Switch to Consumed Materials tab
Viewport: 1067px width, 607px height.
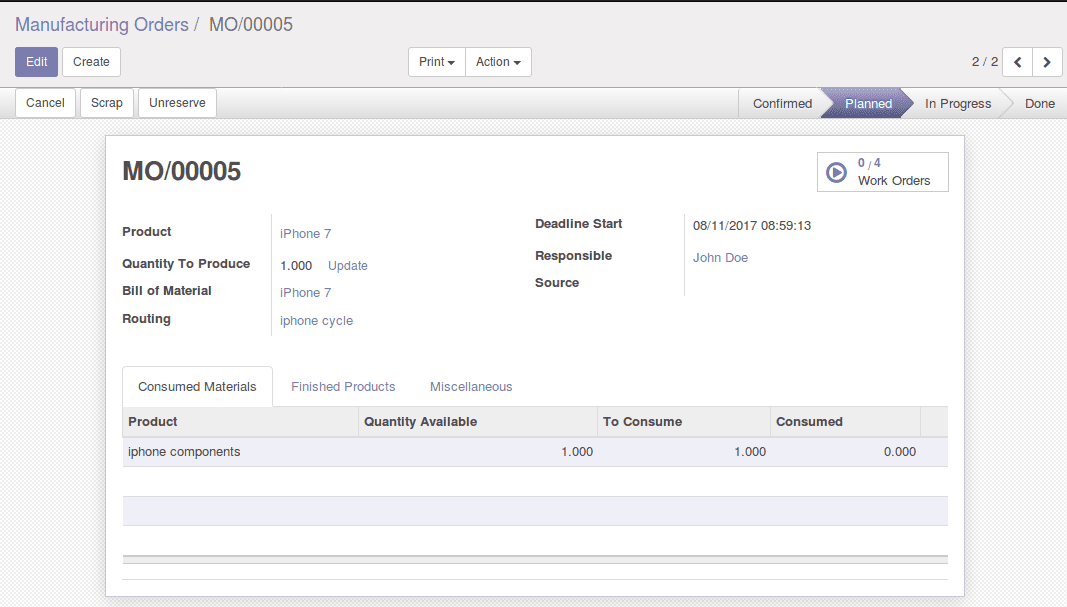click(x=197, y=387)
